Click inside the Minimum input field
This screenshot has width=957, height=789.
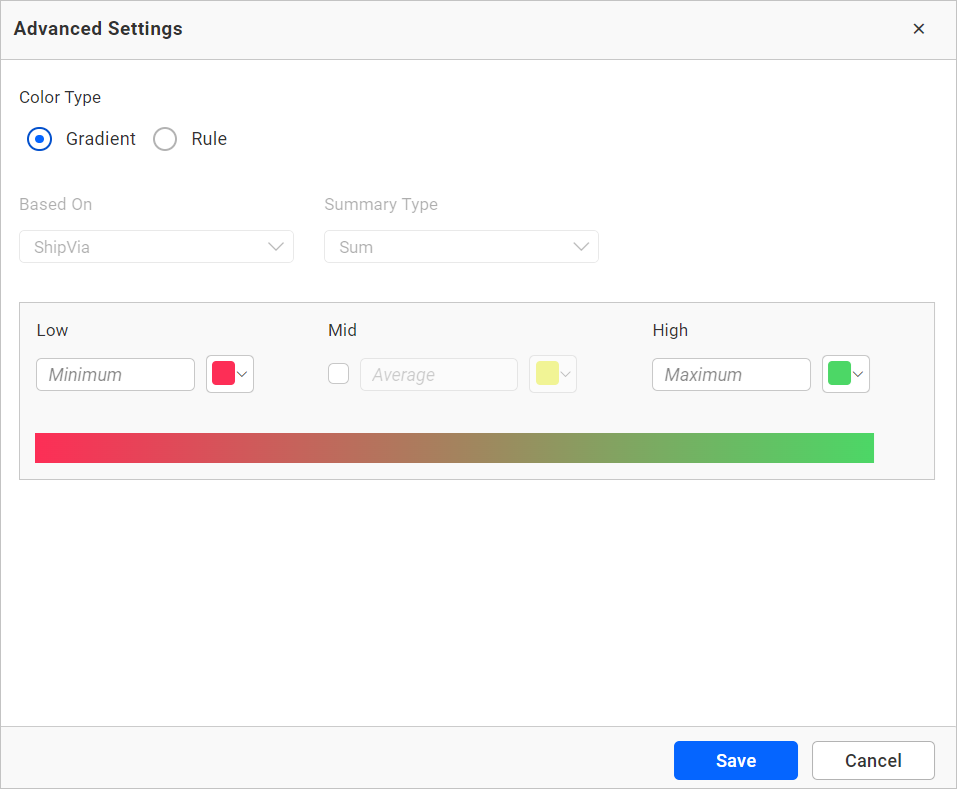pyautogui.click(x=115, y=374)
